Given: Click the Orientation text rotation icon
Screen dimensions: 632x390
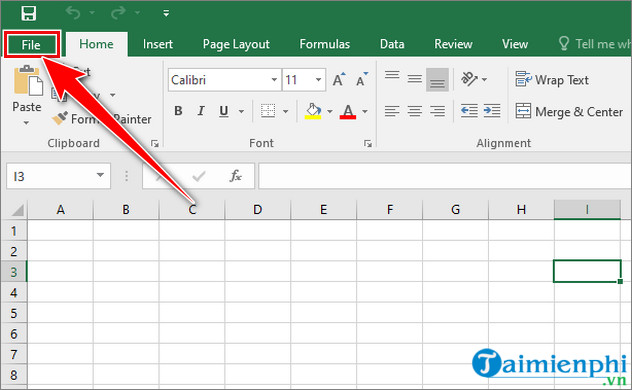Looking at the screenshot, I should 469,79.
